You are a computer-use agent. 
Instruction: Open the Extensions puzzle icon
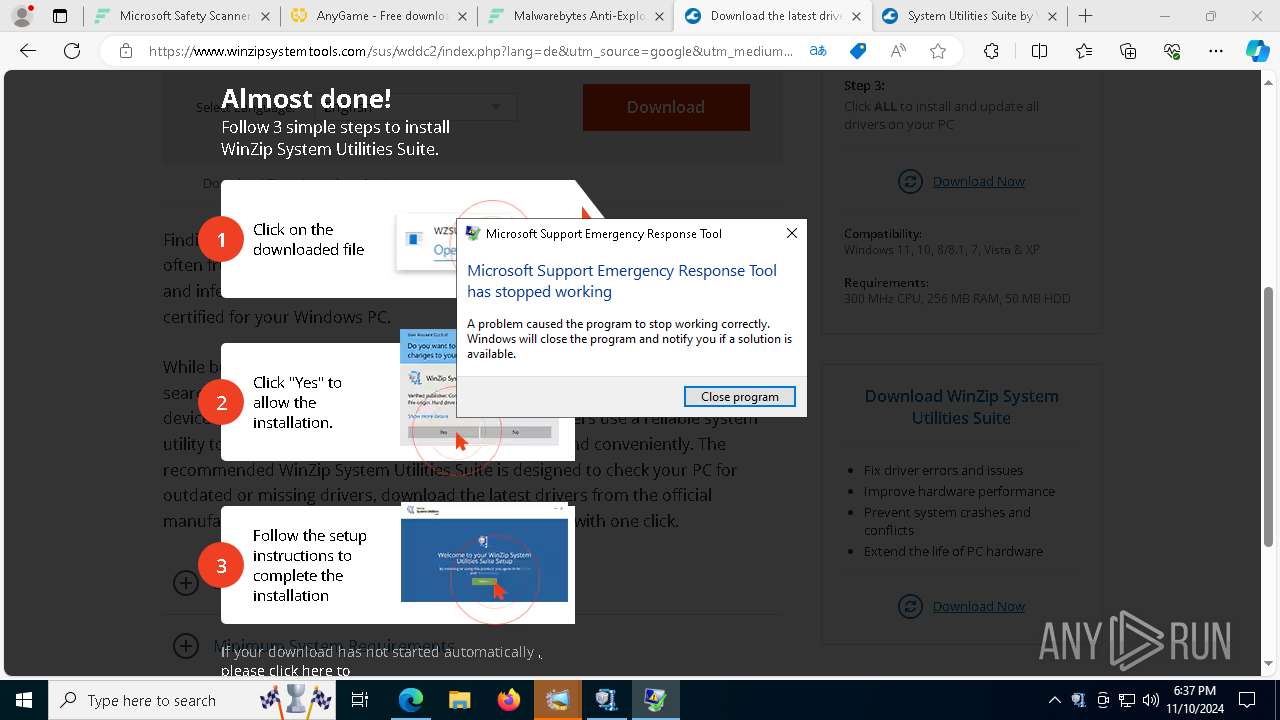coord(991,51)
